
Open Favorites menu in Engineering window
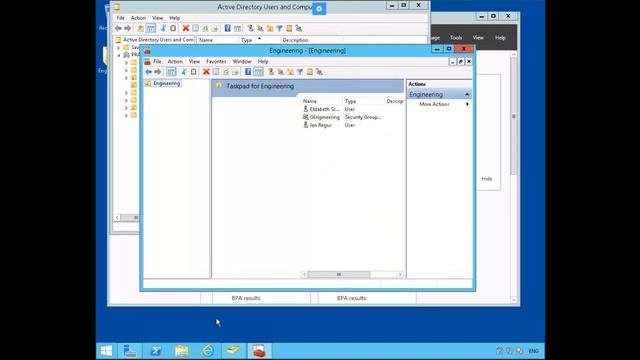(216, 61)
